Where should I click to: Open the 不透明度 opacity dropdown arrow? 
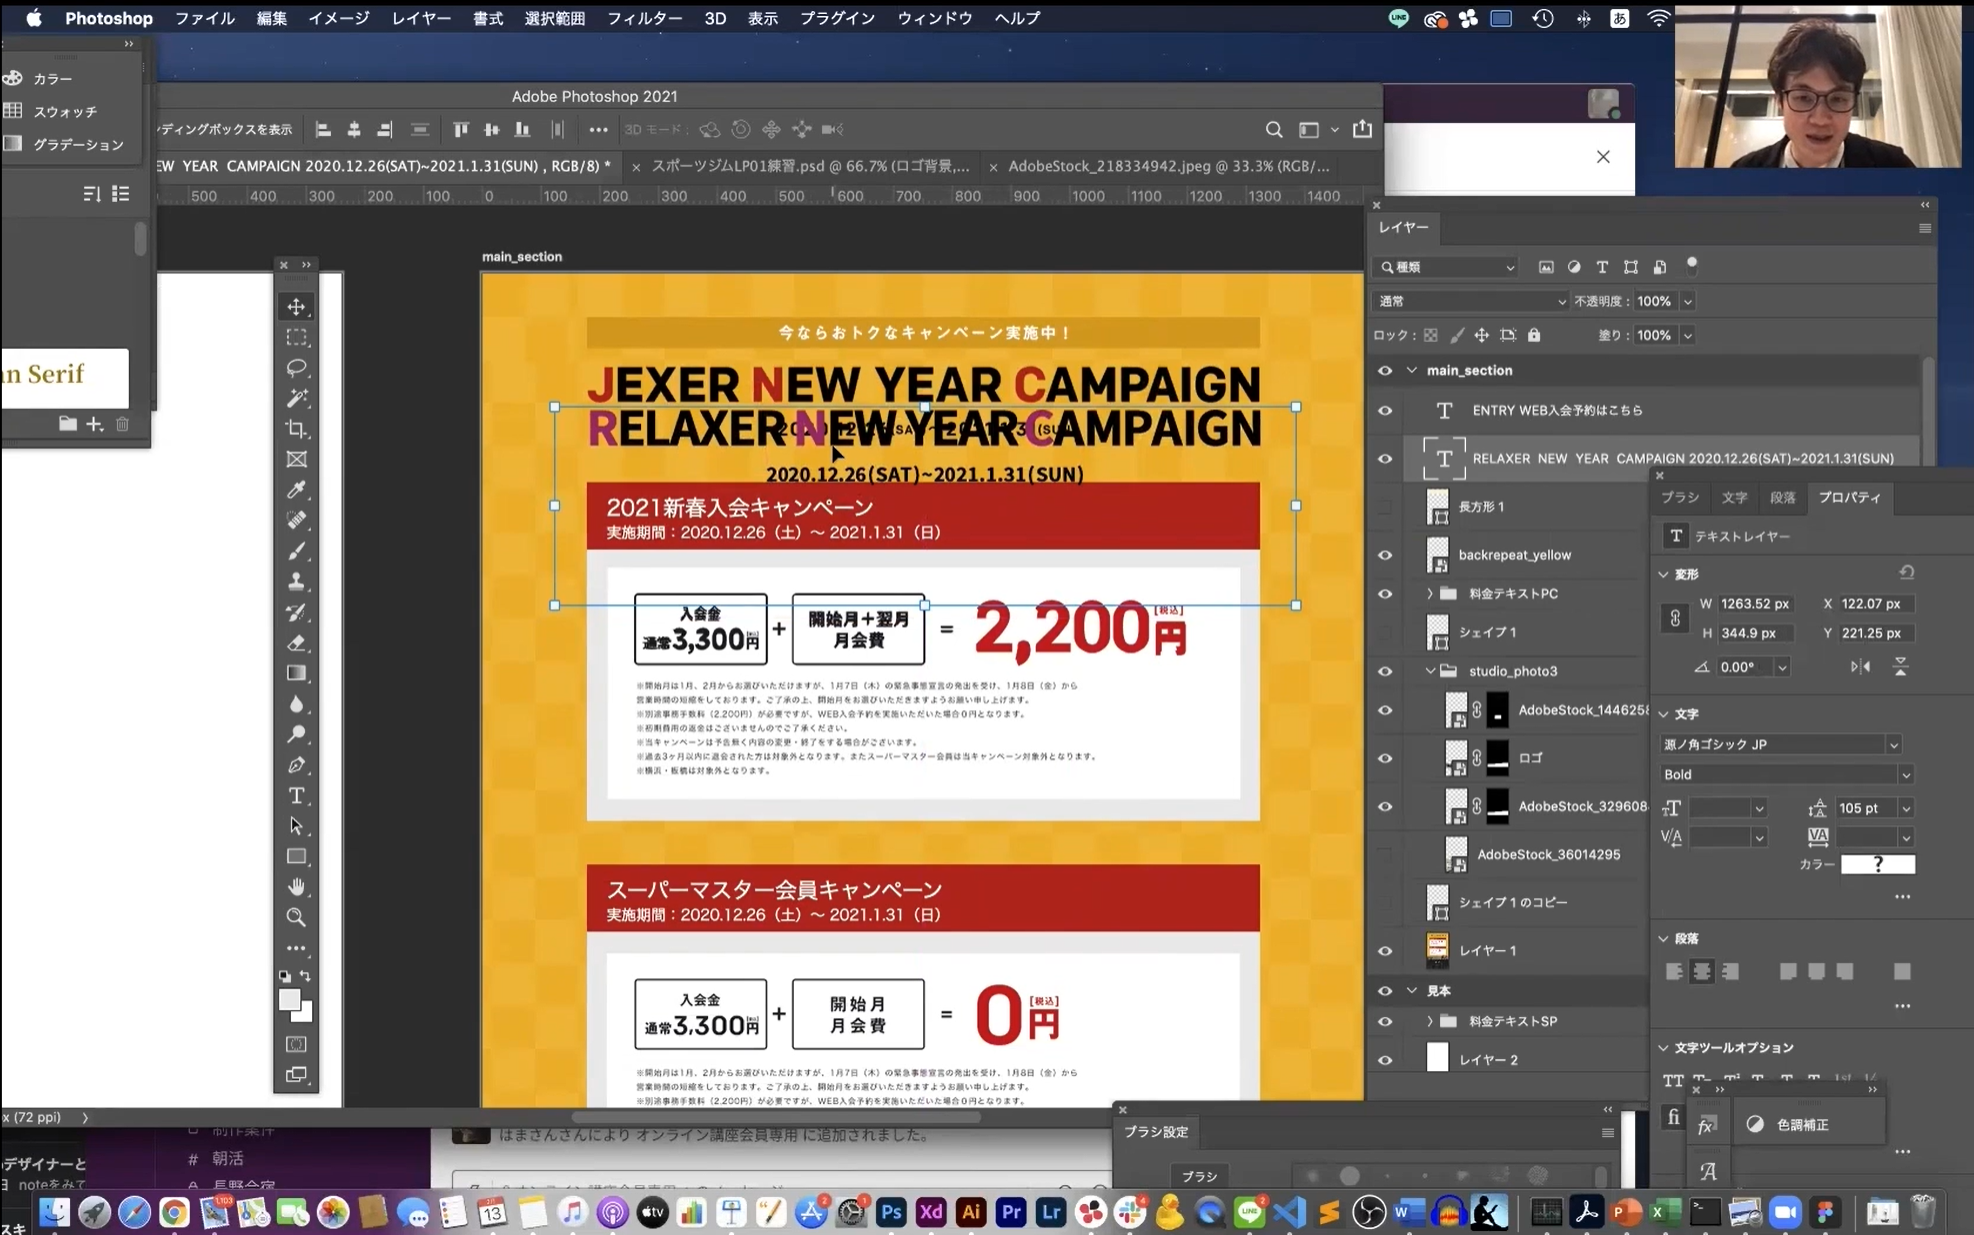pos(1688,301)
